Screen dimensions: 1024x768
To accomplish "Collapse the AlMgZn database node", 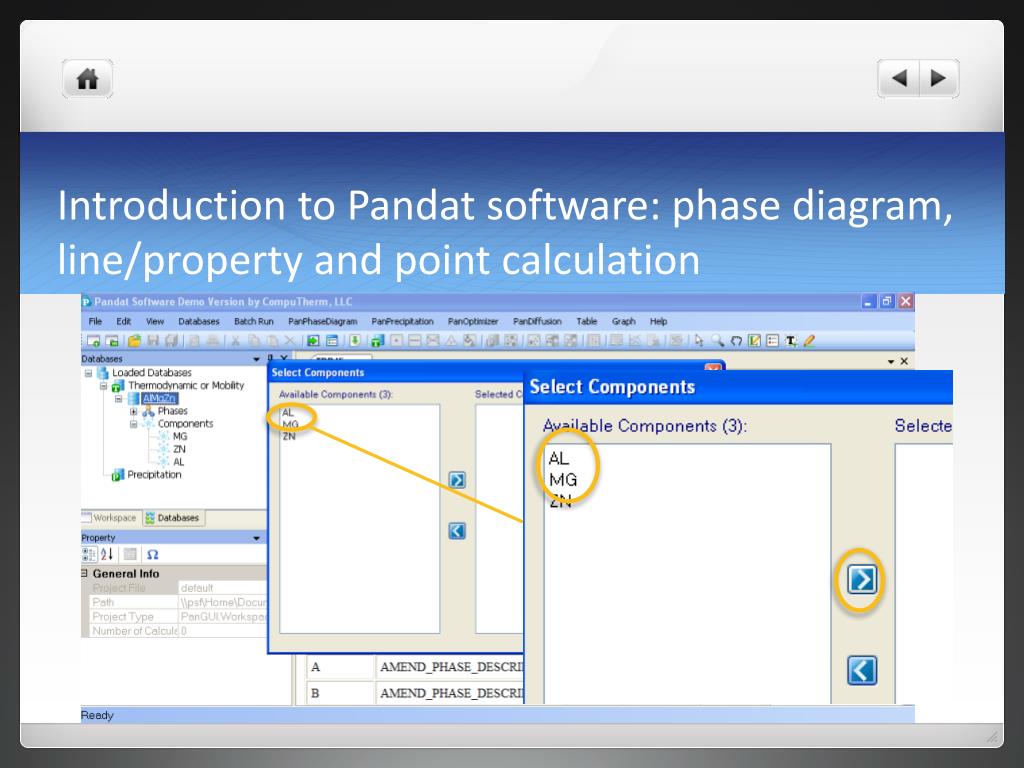I will [118, 398].
